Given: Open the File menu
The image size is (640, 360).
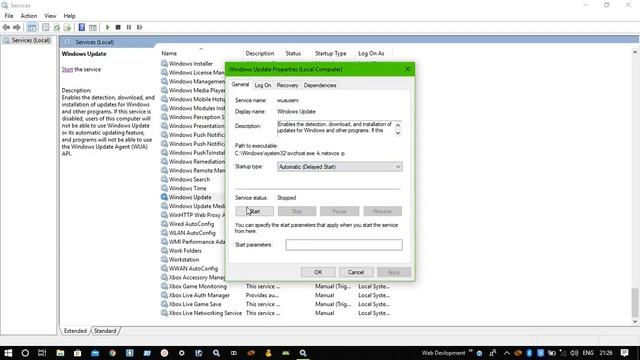Looking at the screenshot, I should [9, 16].
